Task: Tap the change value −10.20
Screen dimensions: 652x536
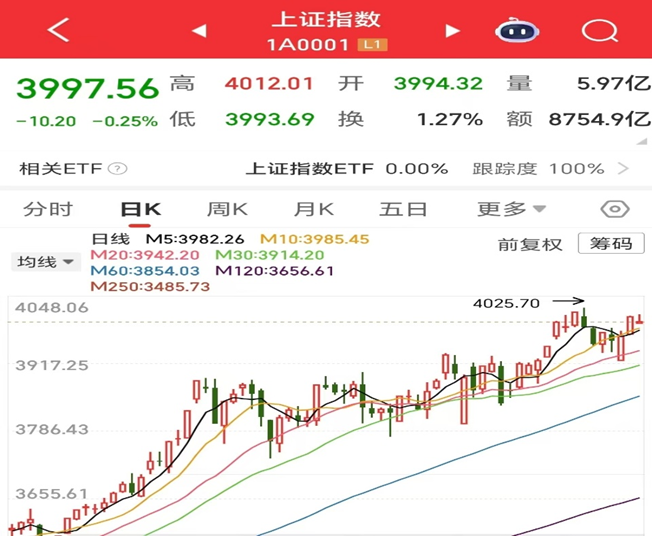Action: pos(46,121)
